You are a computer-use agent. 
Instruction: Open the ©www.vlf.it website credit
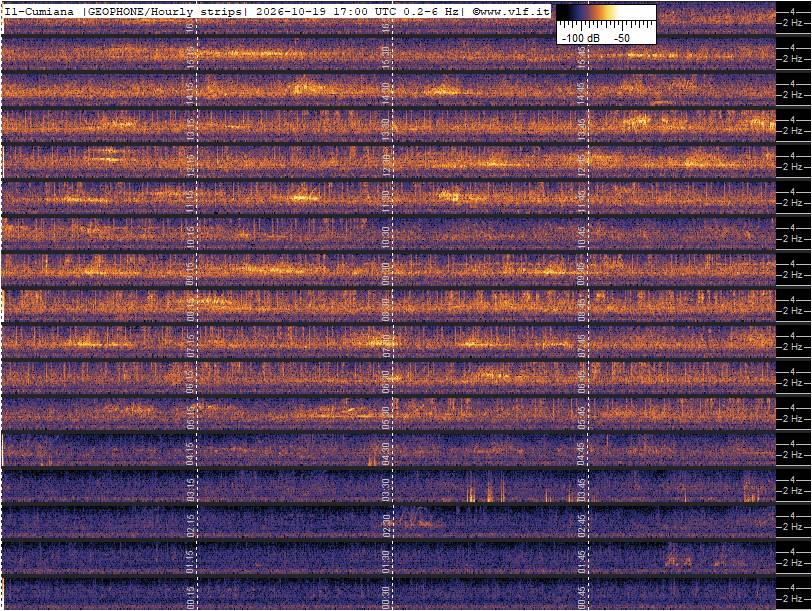511,12
